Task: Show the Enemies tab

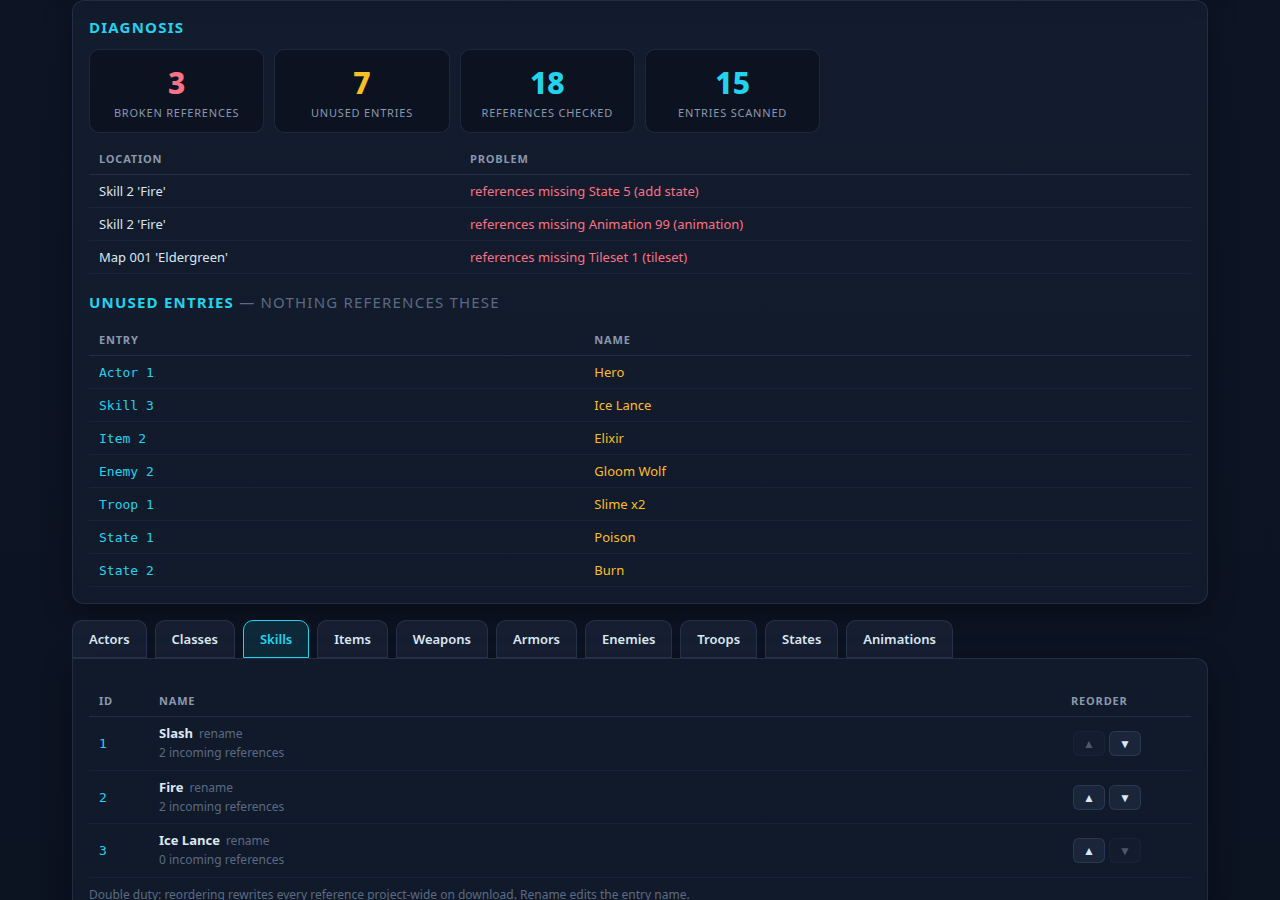Action: pyautogui.click(x=629, y=640)
